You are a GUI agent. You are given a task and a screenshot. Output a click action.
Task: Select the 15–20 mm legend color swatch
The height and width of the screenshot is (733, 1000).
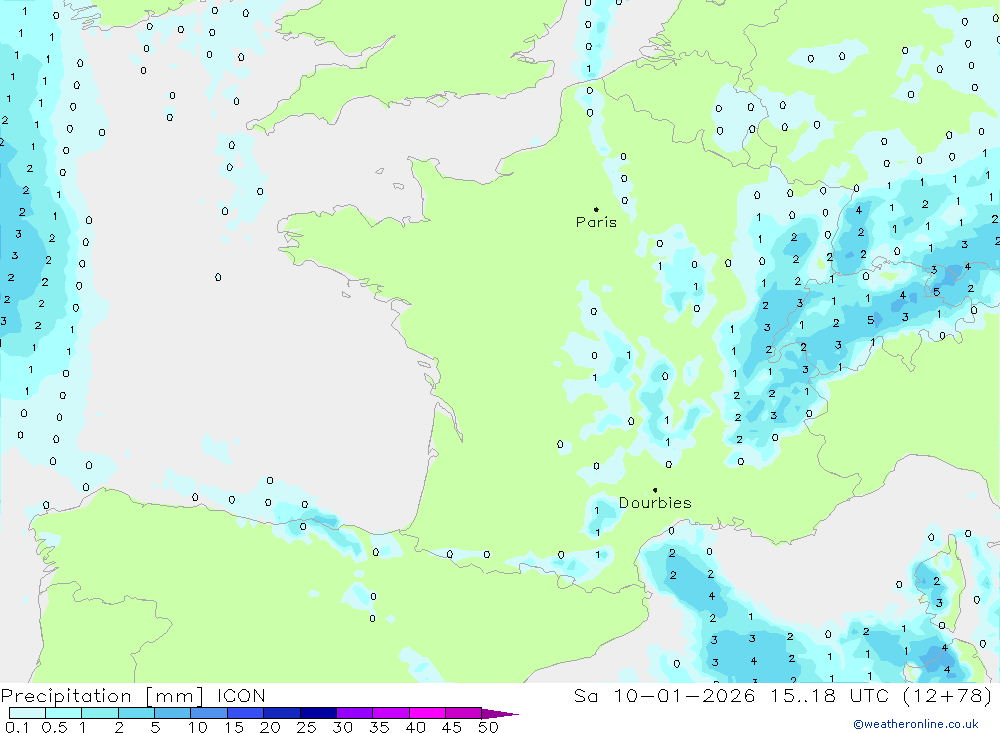(245, 713)
